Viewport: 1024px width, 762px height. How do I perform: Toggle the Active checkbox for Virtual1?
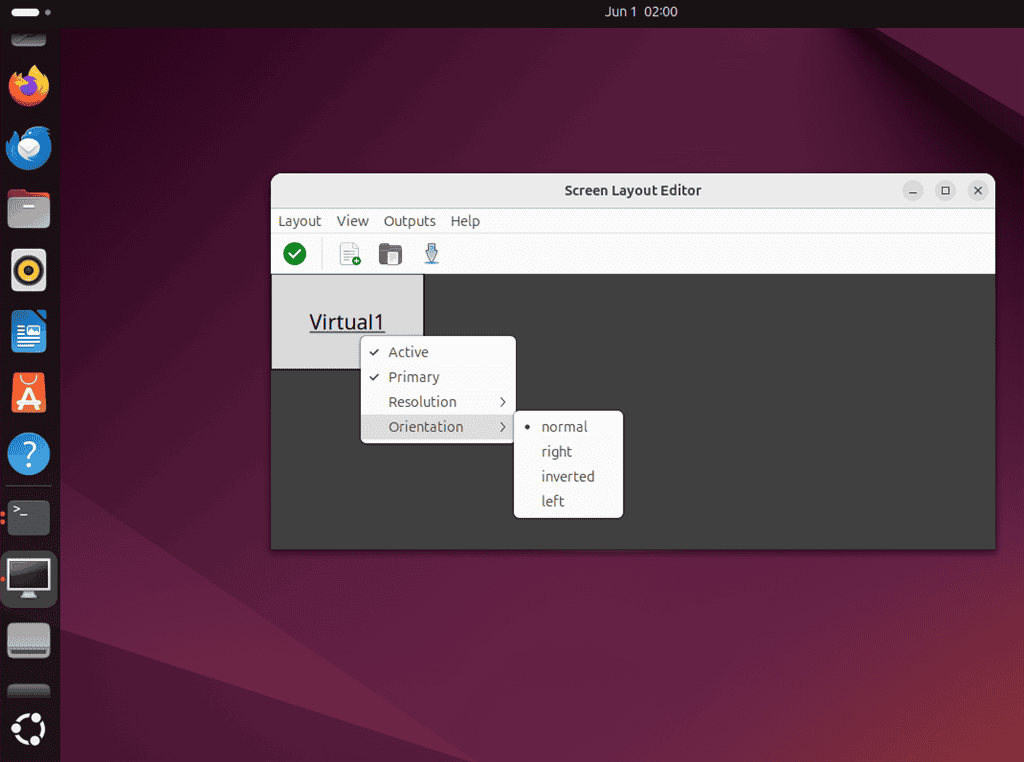coord(438,352)
